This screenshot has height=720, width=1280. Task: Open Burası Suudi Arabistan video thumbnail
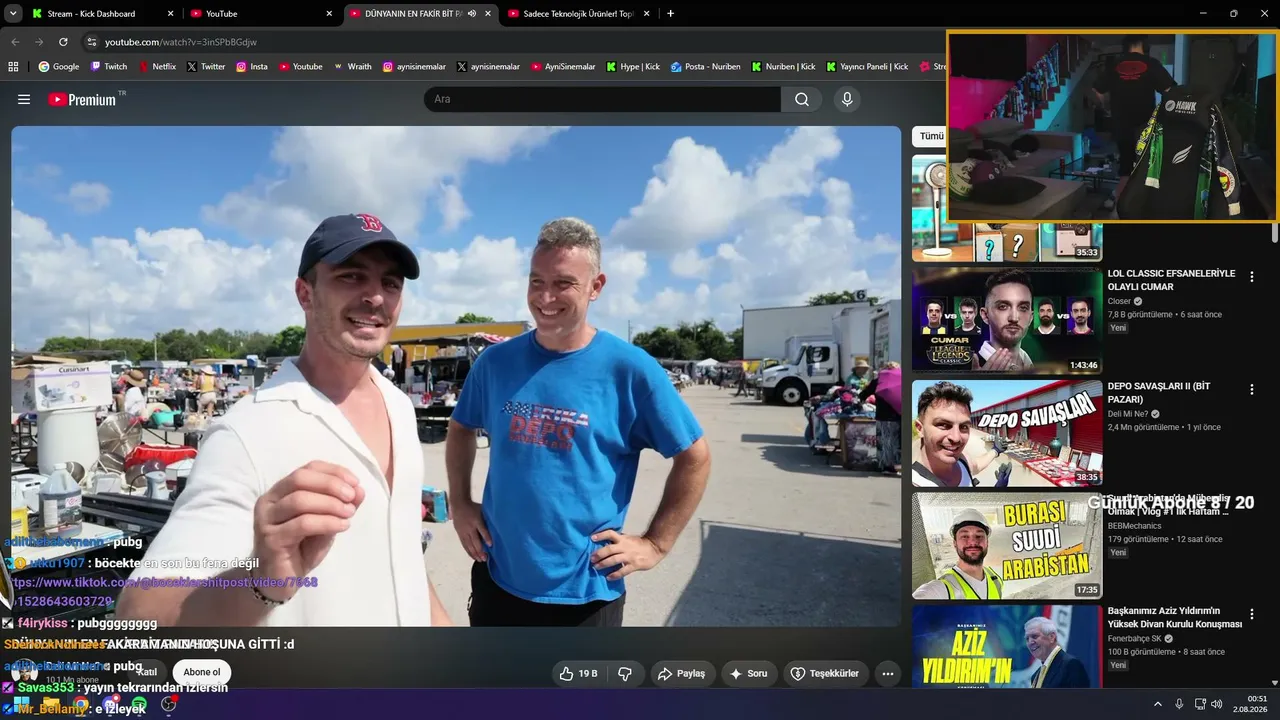1005,545
